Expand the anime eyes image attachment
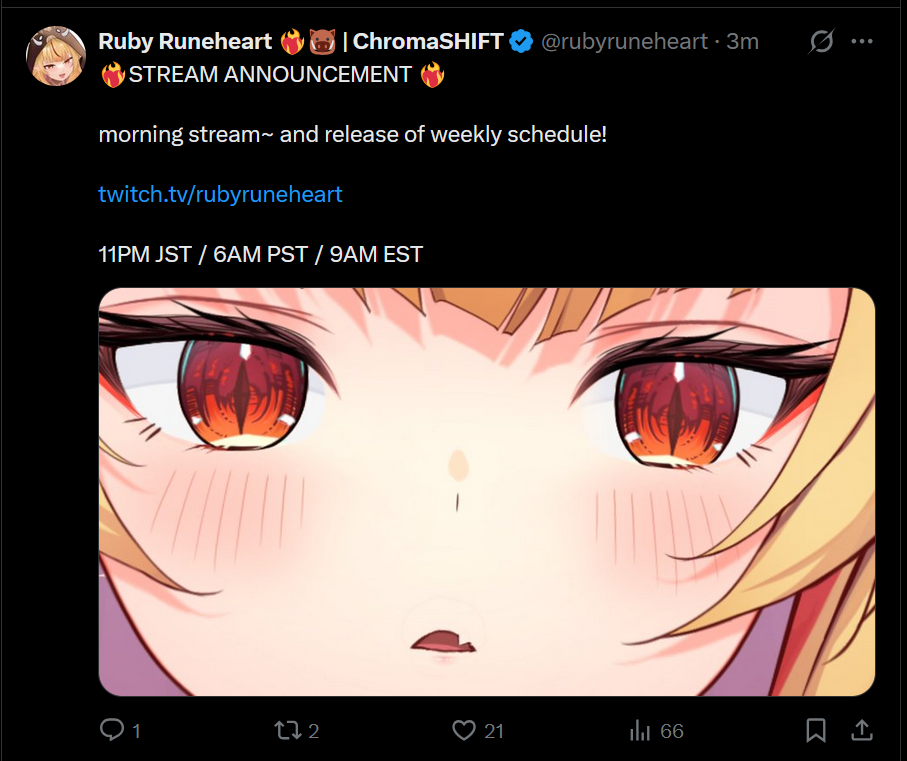 (x=486, y=492)
